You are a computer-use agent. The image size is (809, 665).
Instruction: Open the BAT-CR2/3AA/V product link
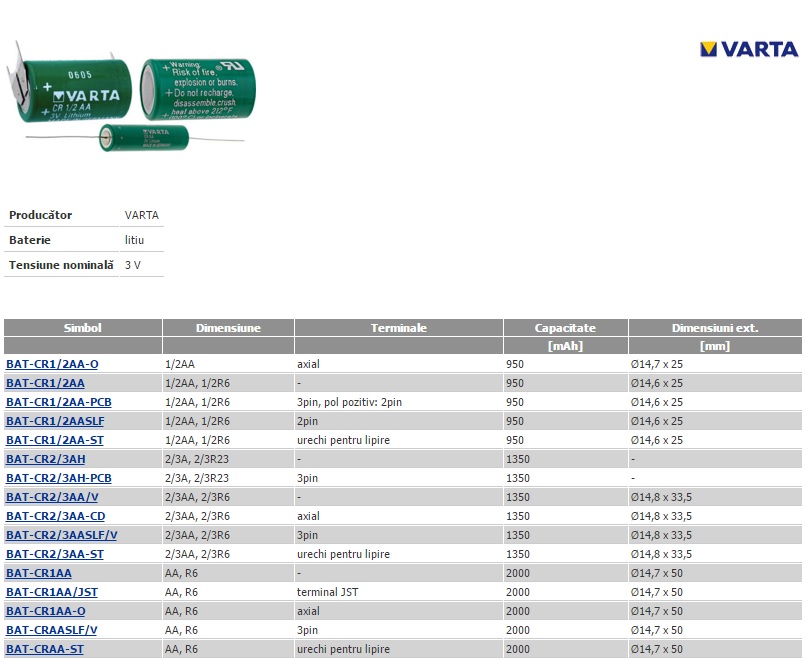(52, 497)
